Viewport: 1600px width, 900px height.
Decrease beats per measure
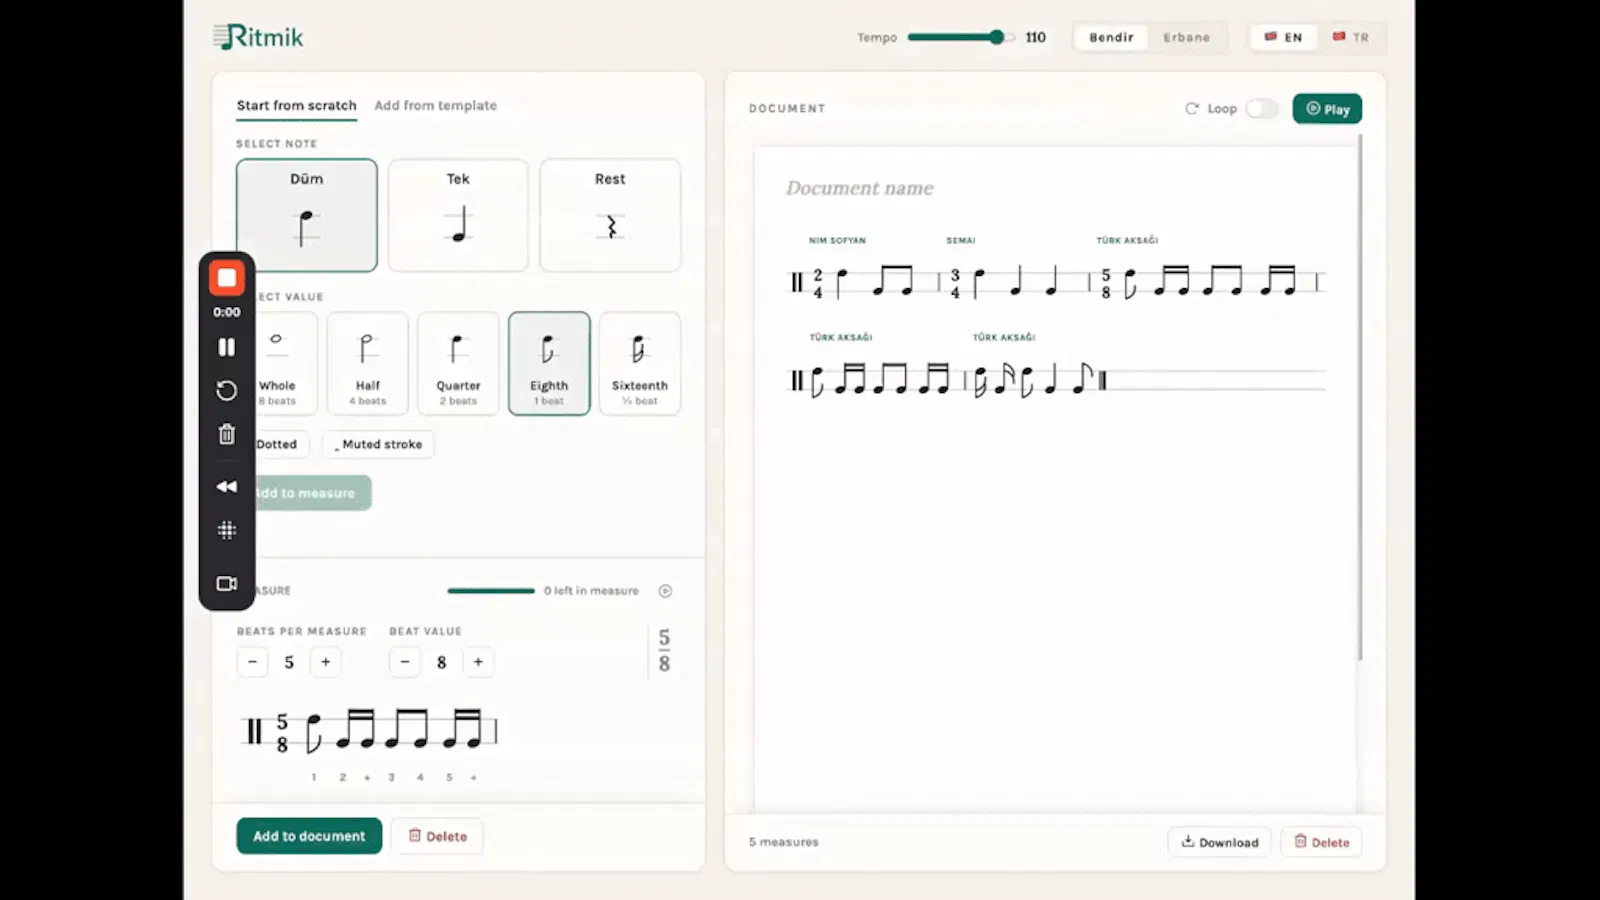pyautogui.click(x=252, y=662)
